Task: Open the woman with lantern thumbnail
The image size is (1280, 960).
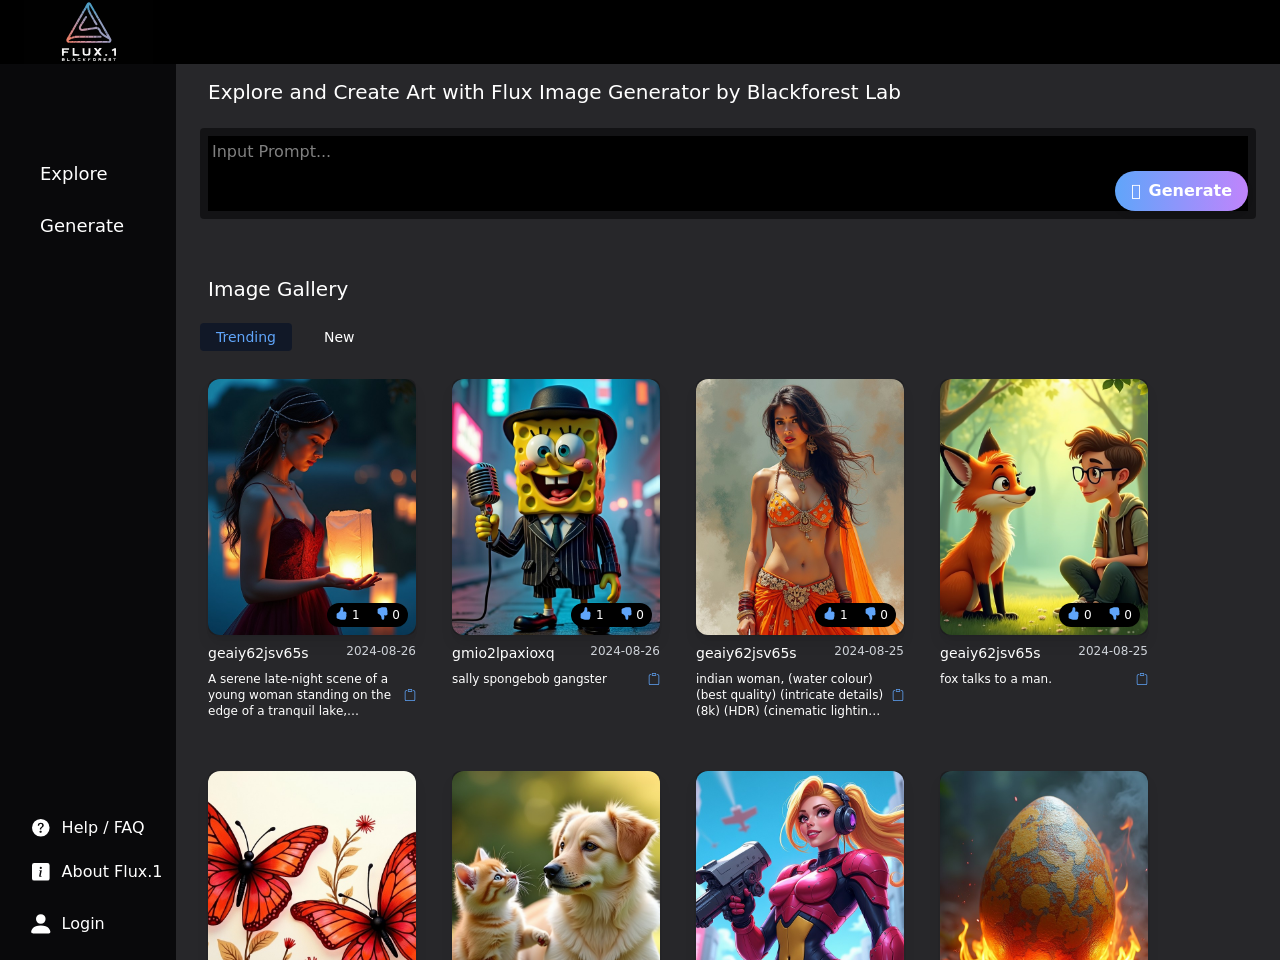Action: point(312,507)
